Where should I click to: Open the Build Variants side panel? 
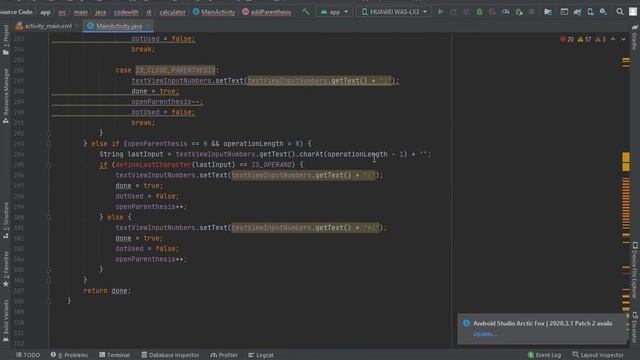pos(5,320)
